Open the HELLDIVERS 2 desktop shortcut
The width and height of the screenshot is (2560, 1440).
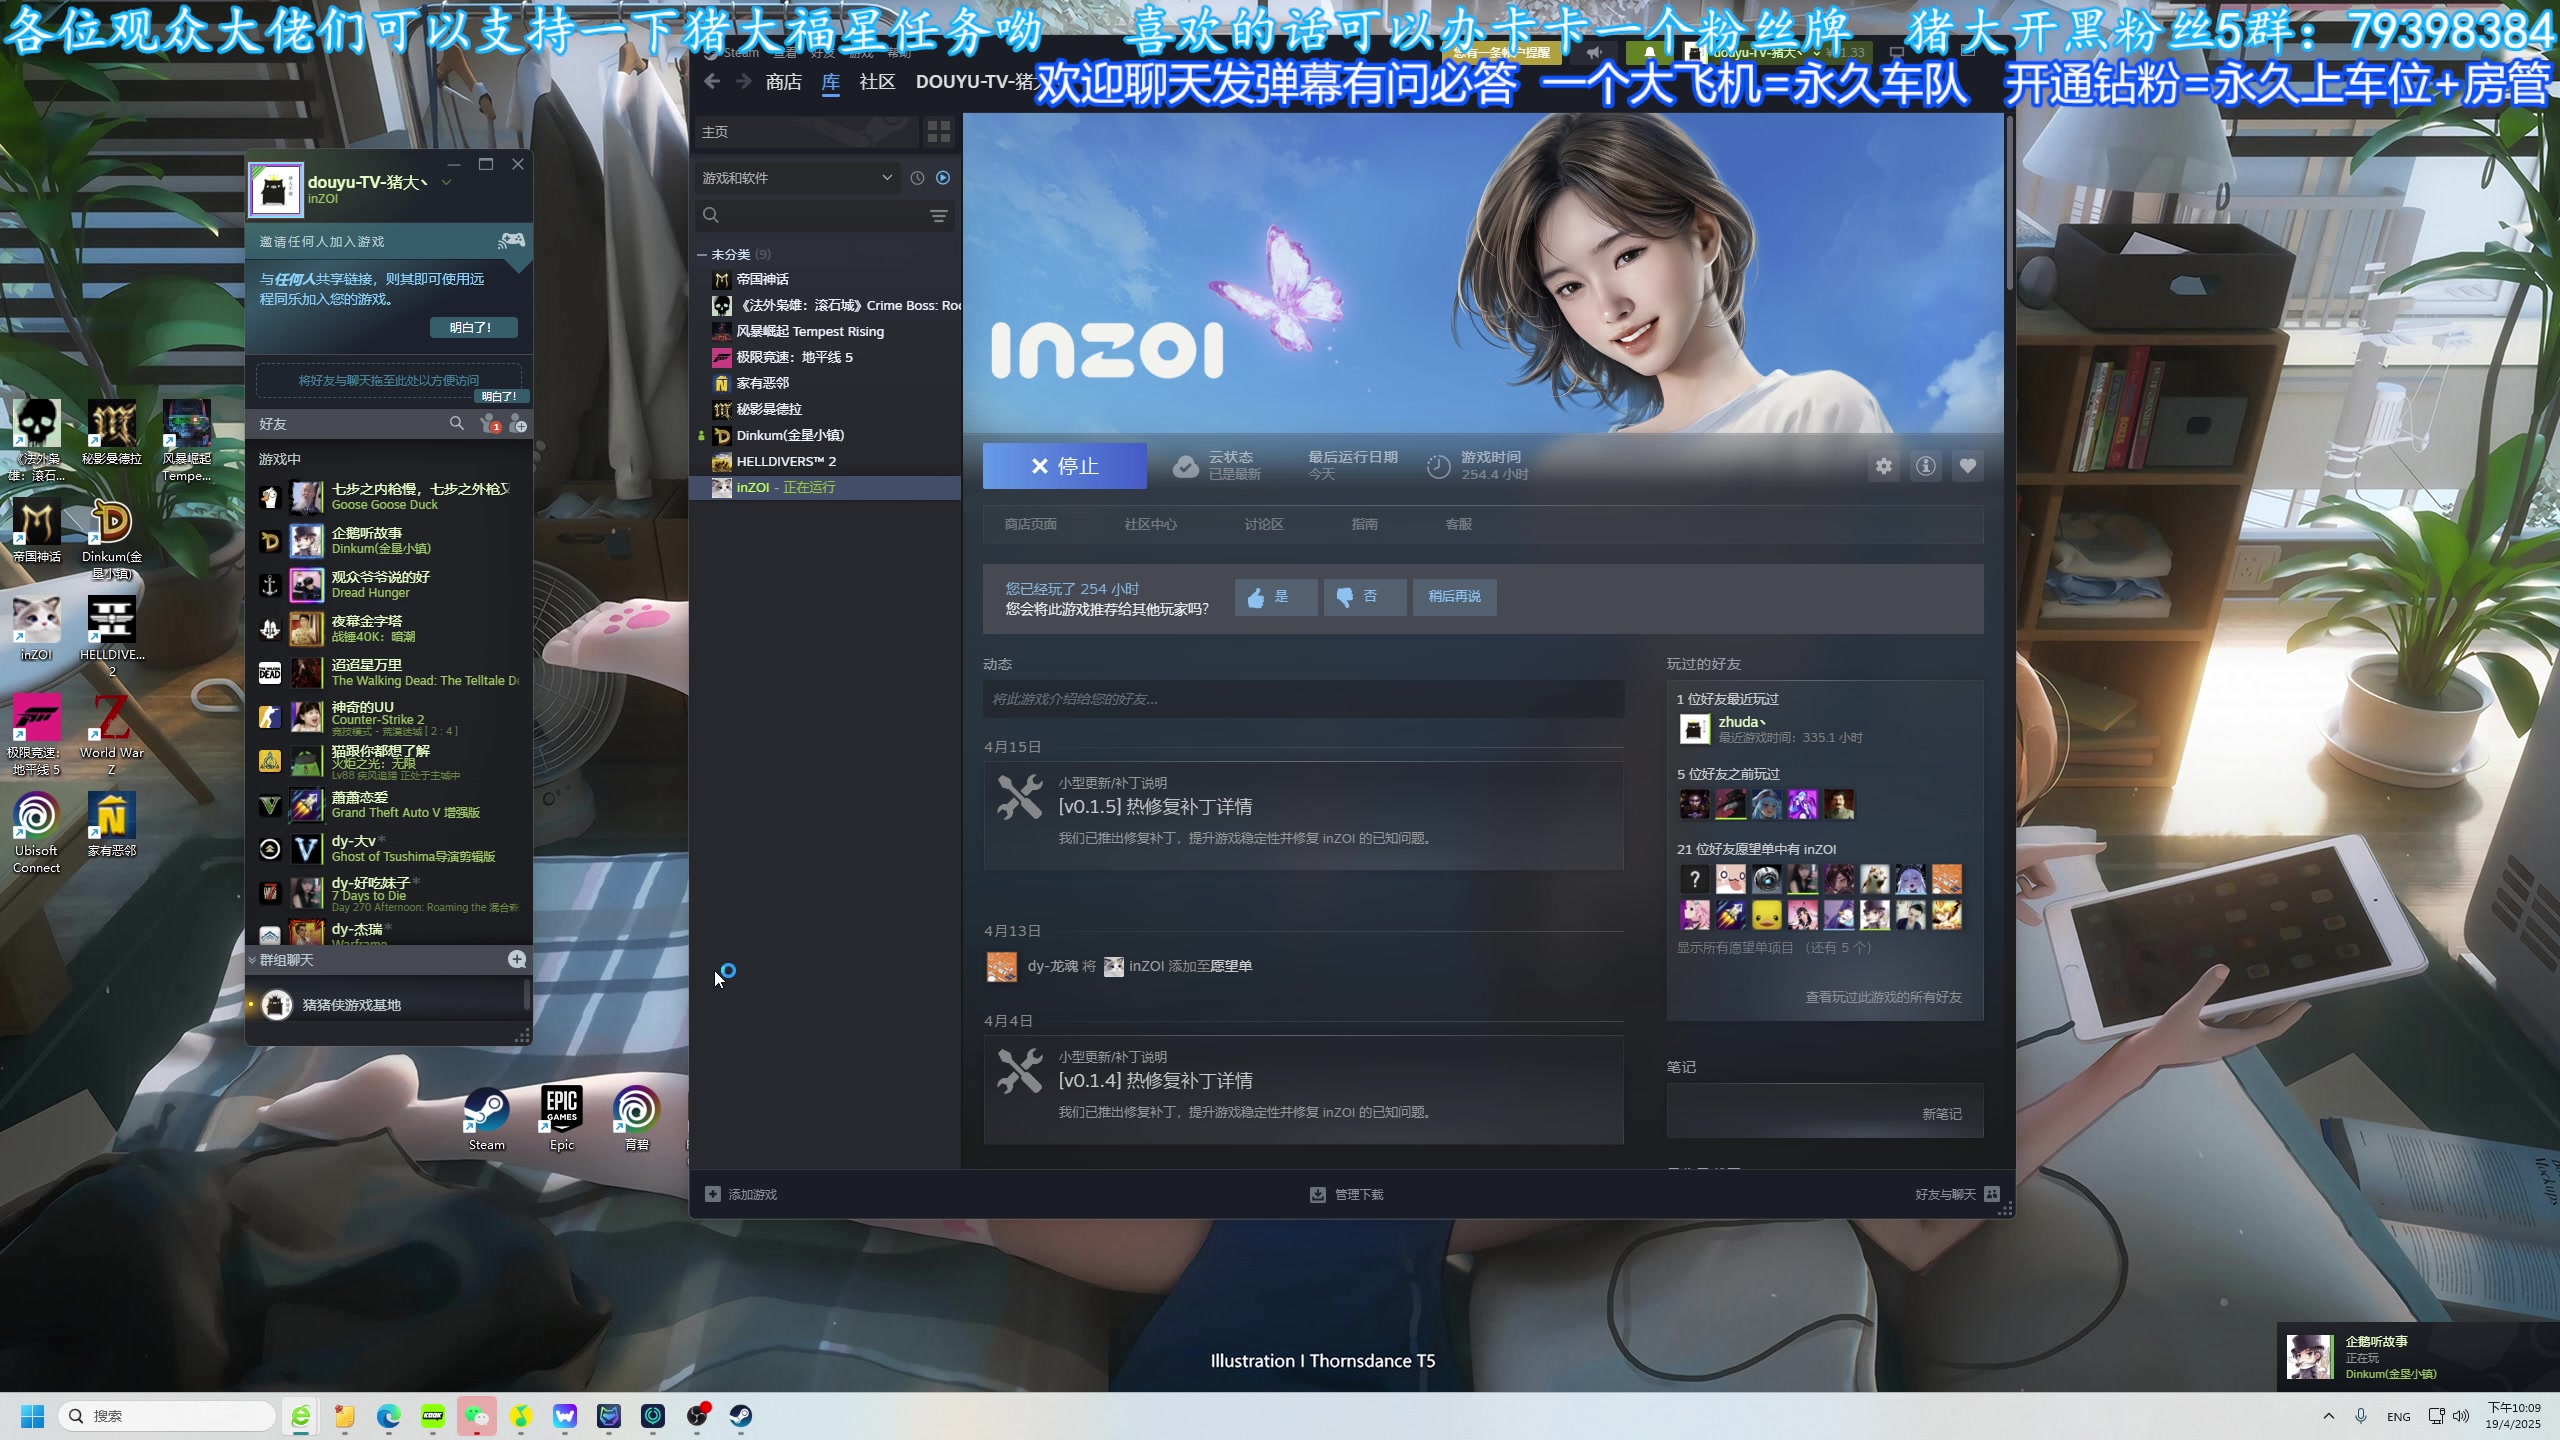[112, 636]
